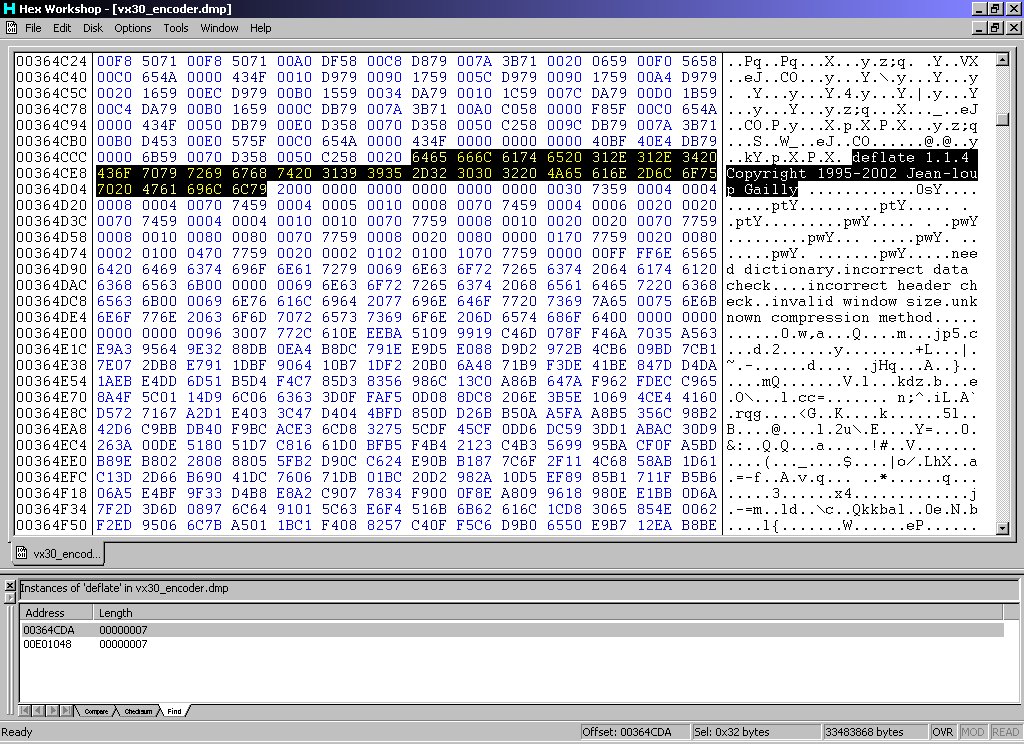Image resolution: width=1024 pixels, height=744 pixels.
Task: Click the Hex Workshop title bar icon
Action: point(8,8)
